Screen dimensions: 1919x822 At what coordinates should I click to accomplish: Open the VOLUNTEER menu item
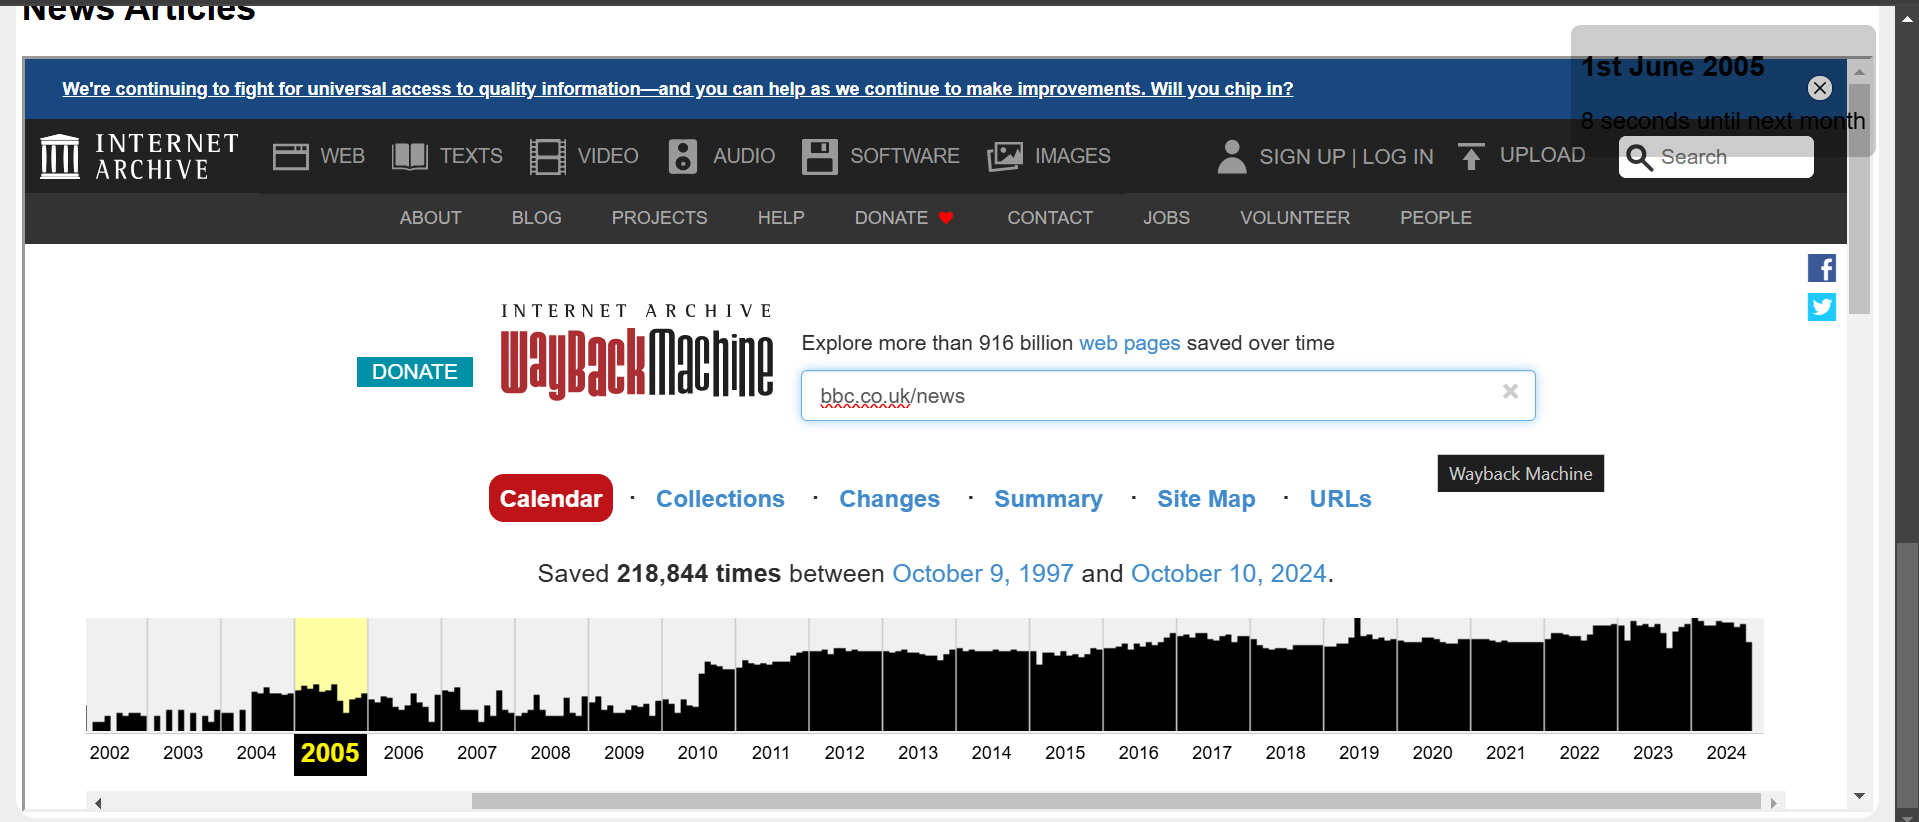[x=1295, y=218]
